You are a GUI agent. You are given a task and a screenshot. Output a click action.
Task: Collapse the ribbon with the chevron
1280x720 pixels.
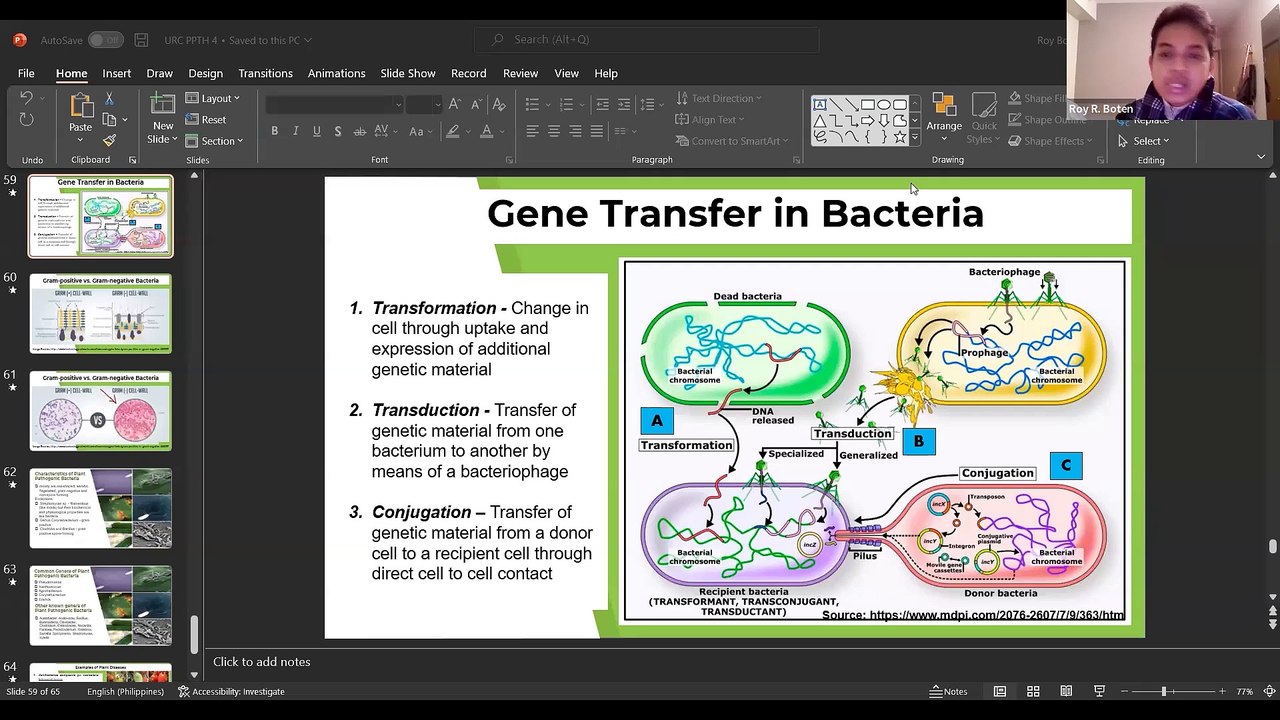[1261, 157]
